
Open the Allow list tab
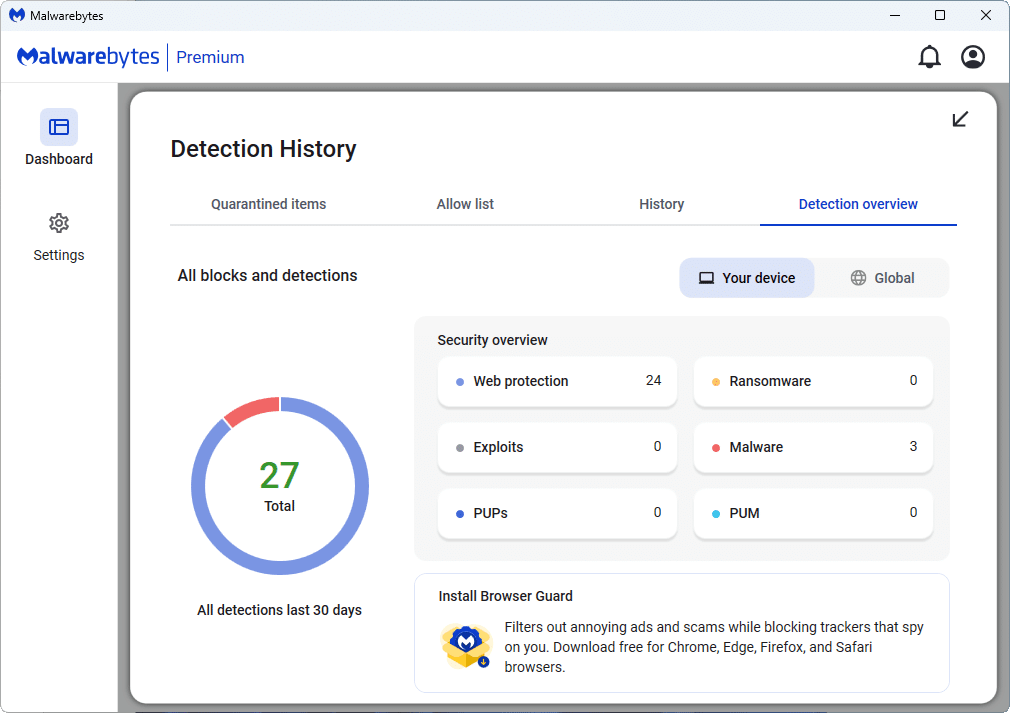465,204
